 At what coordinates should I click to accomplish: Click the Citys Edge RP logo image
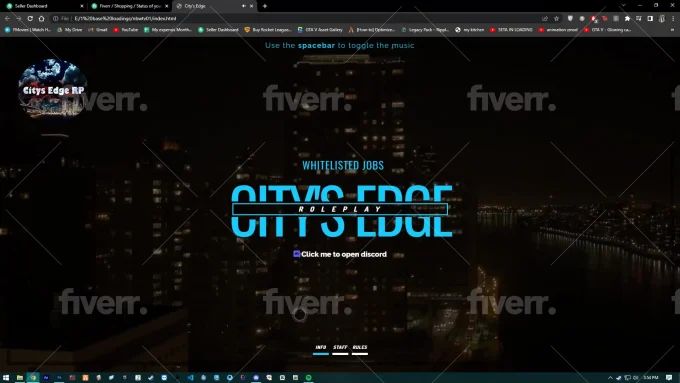tap(52, 88)
